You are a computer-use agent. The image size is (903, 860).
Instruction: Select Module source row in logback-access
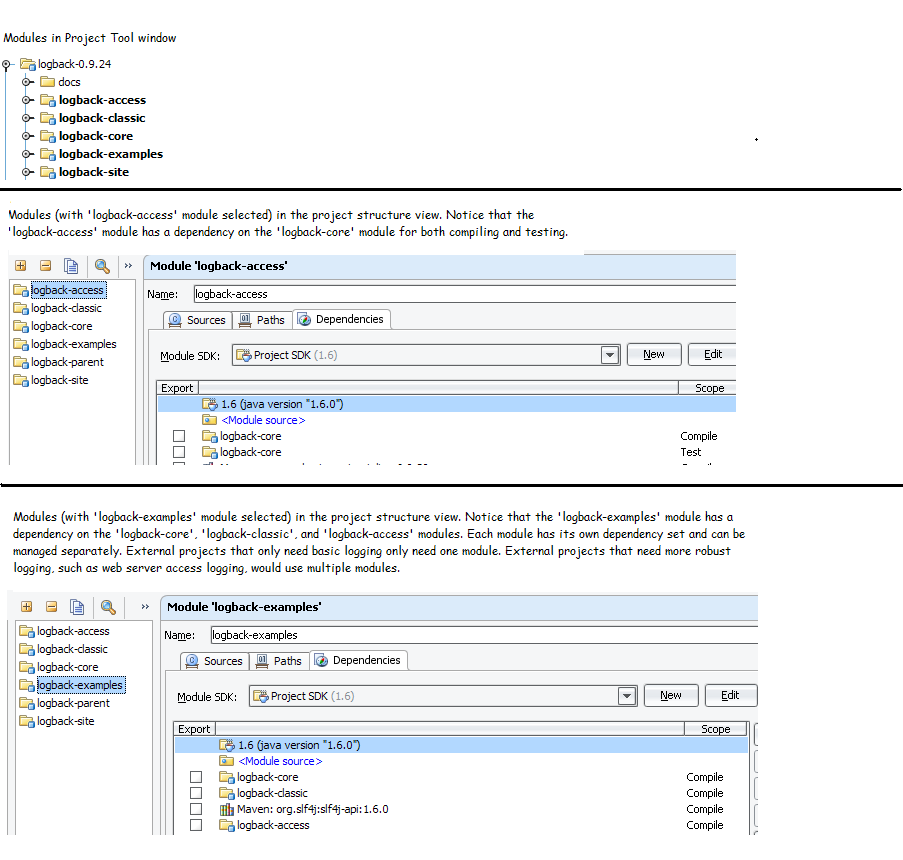(x=447, y=420)
